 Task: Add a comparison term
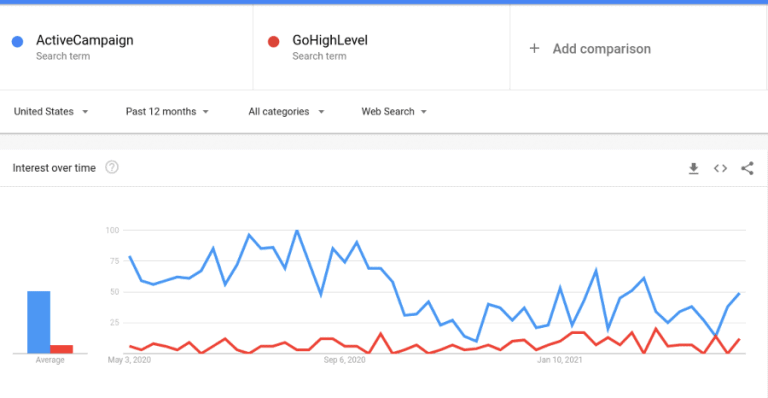click(x=602, y=49)
